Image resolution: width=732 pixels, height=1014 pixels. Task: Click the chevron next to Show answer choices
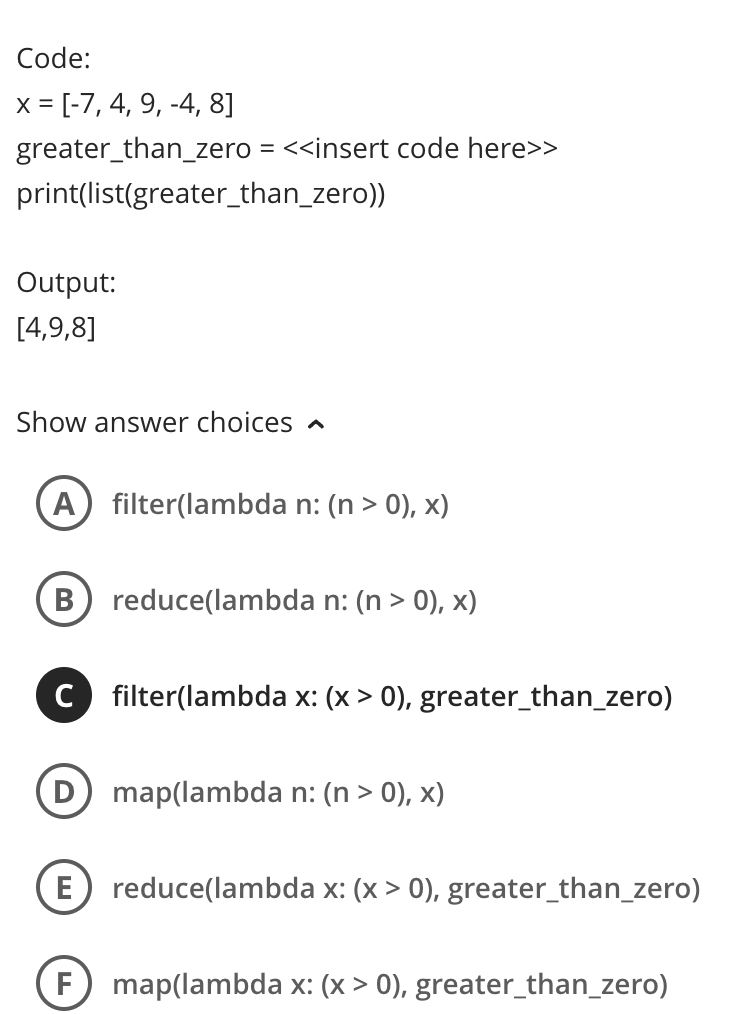pos(316,423)
